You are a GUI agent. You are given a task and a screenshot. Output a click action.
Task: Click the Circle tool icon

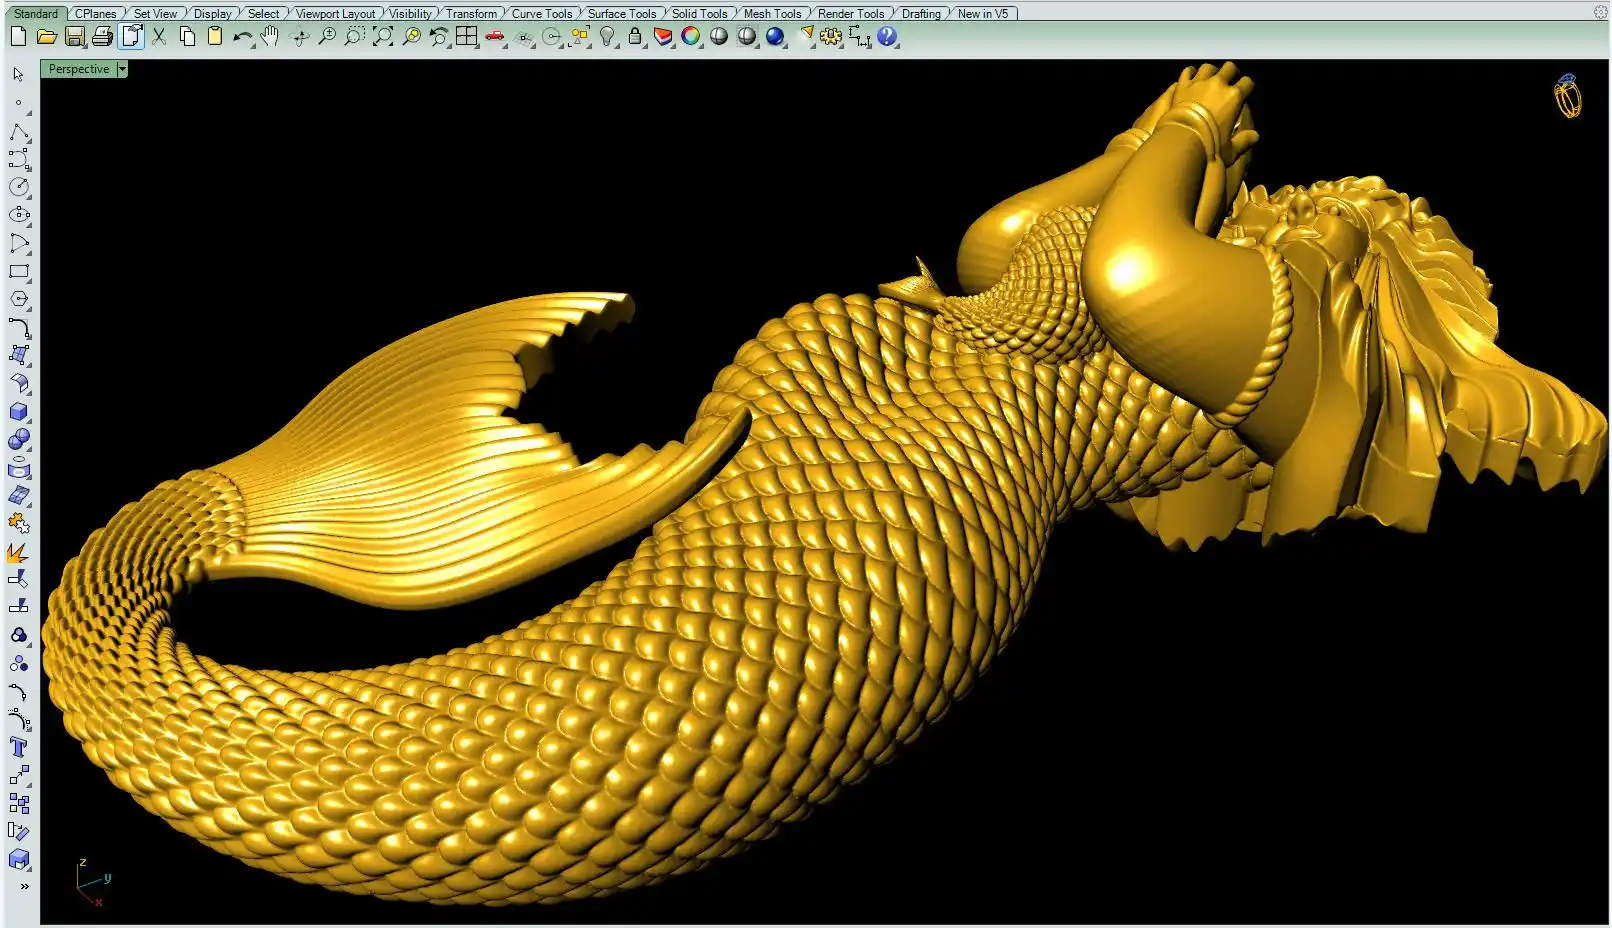19,187
